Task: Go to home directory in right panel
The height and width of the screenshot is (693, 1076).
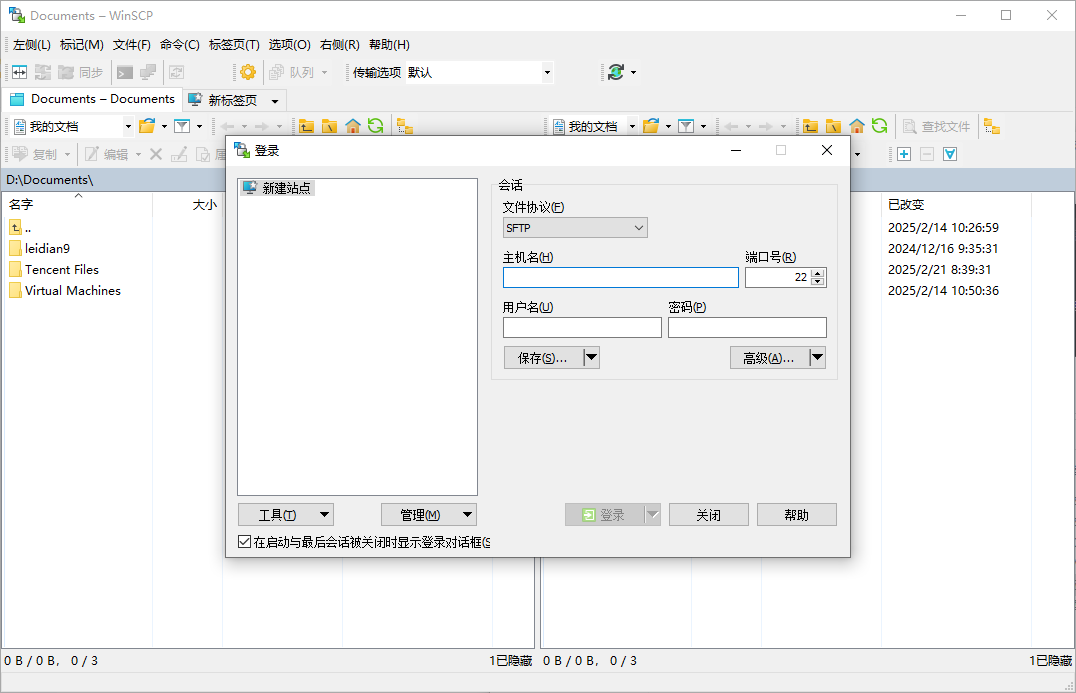Action: pos(856,126)
